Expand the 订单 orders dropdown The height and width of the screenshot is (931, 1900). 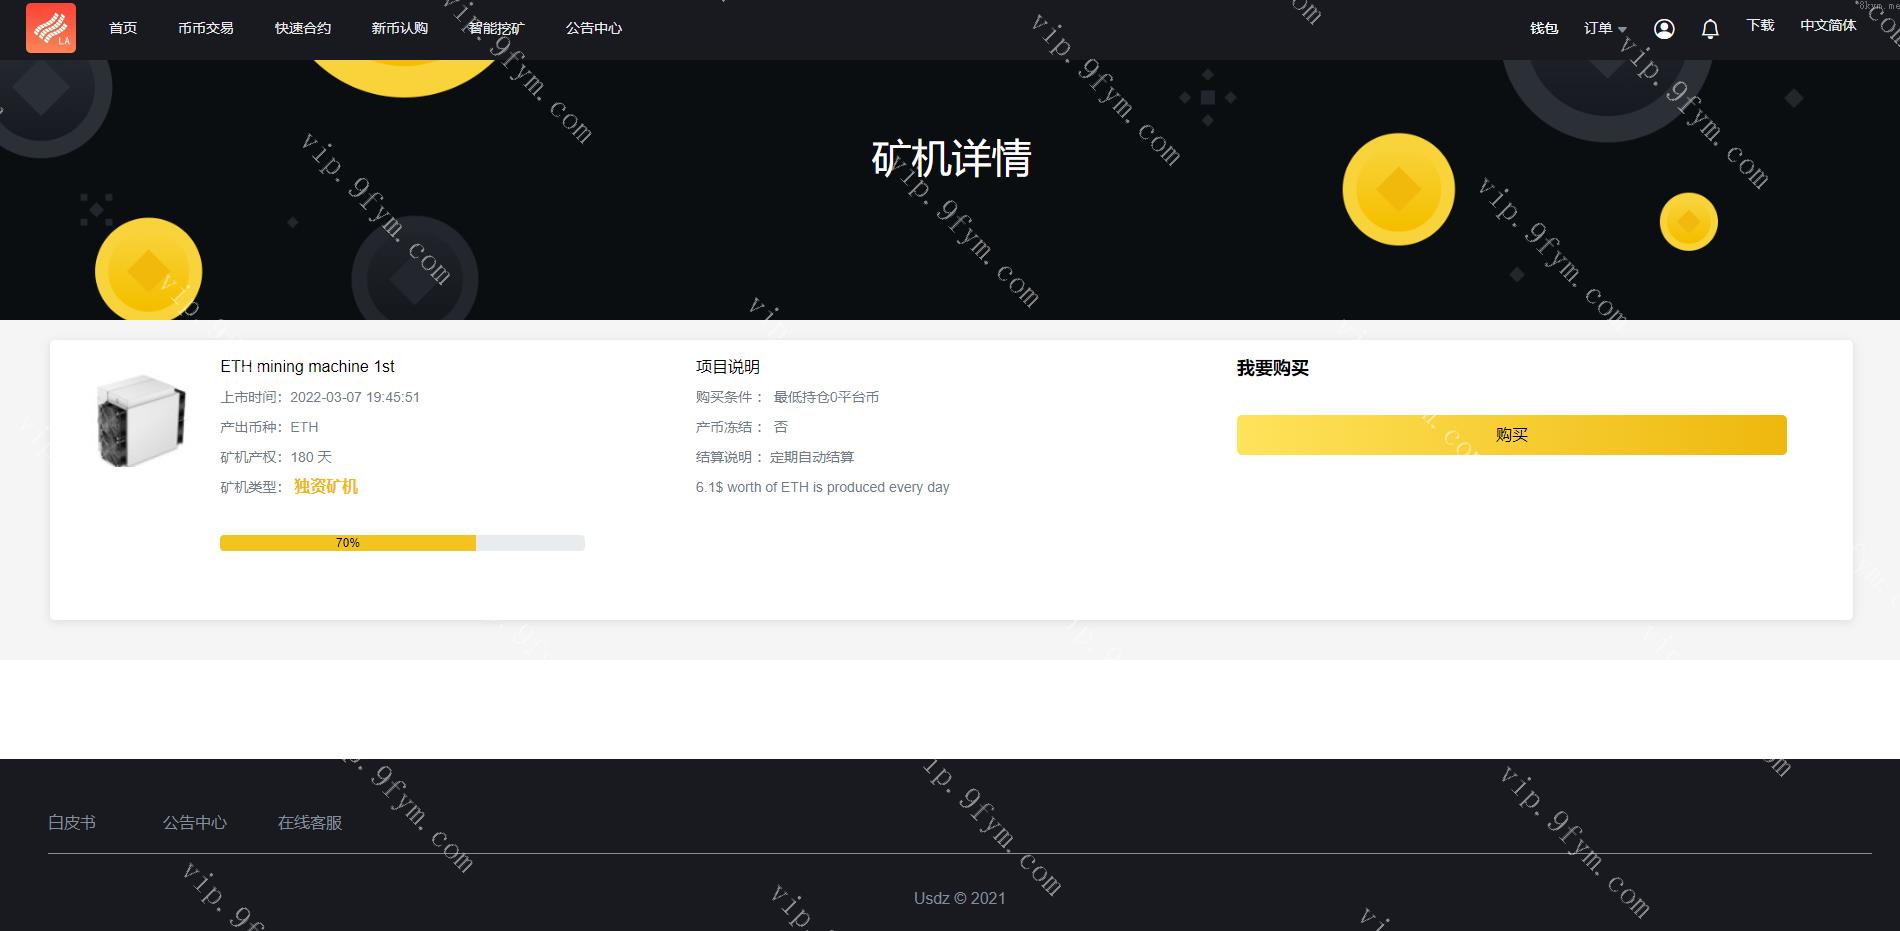1604,29
